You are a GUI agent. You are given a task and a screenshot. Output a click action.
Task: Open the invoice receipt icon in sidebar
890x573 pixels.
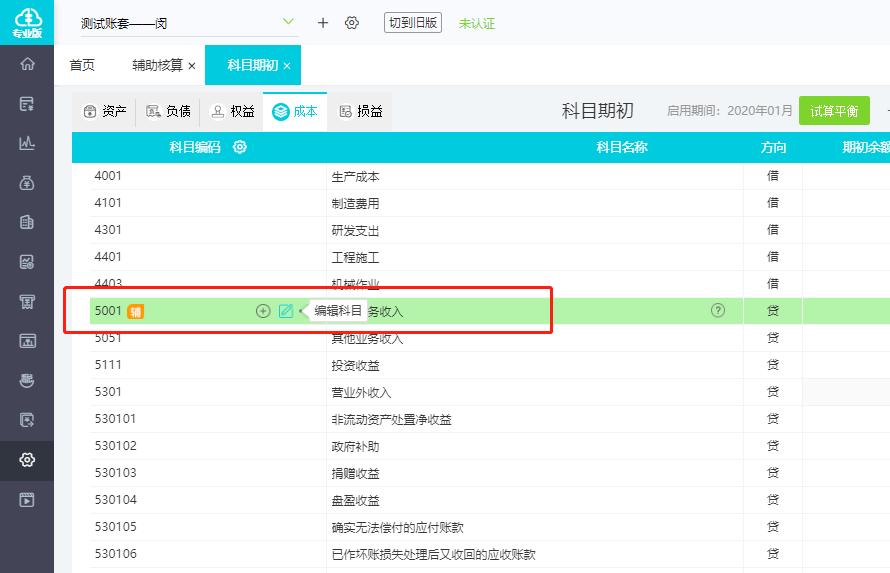[x=27, y=301]
